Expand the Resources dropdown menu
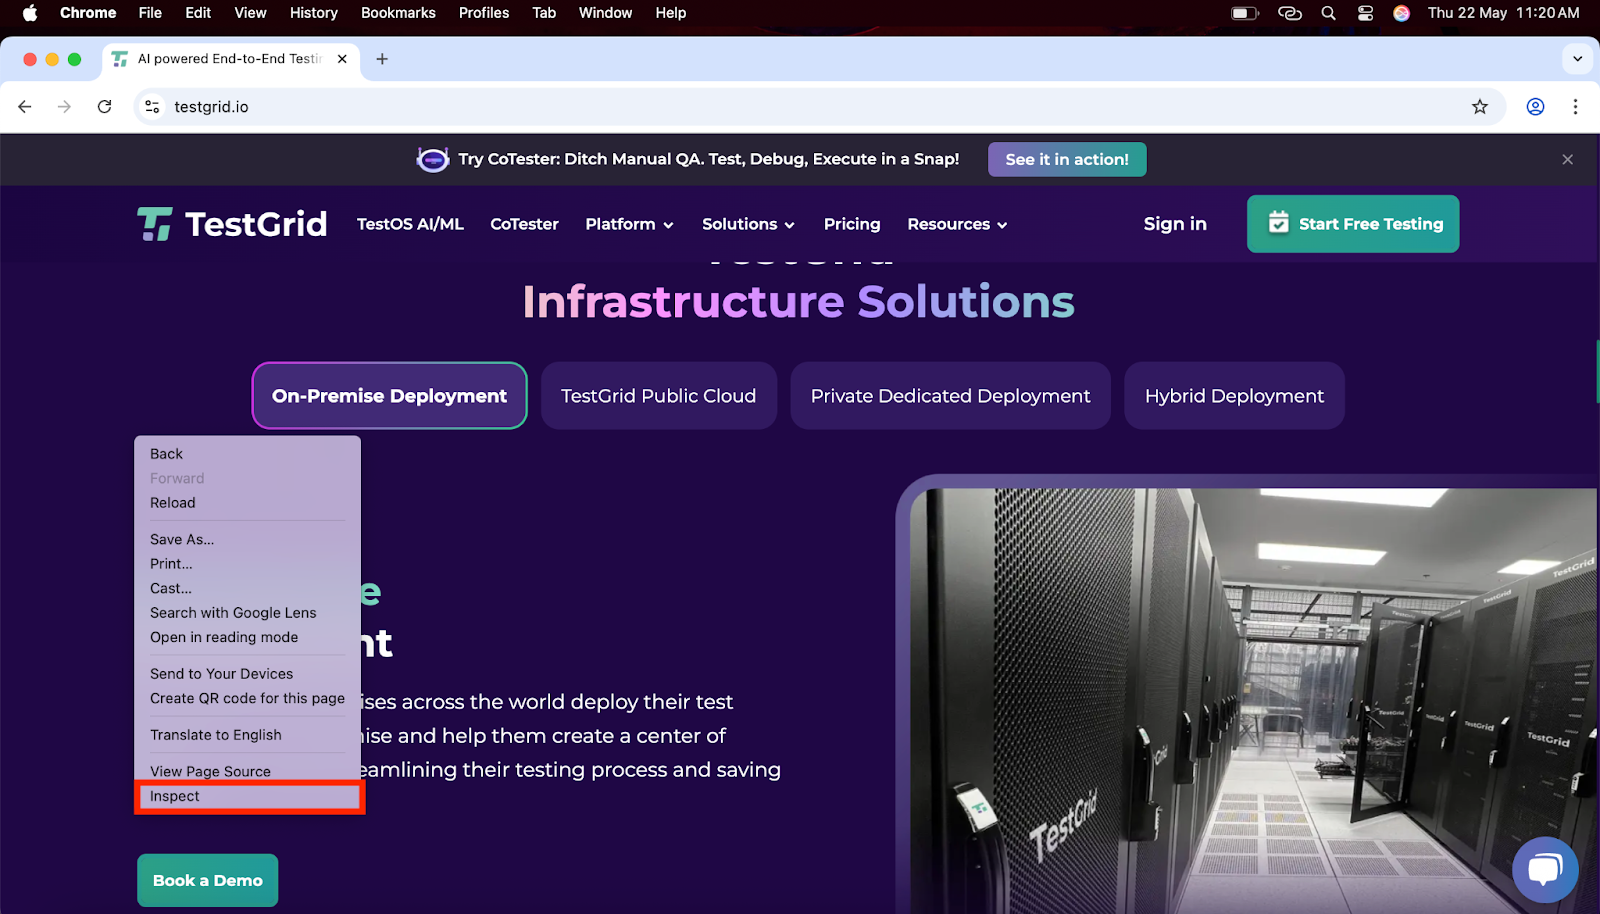 957,224
